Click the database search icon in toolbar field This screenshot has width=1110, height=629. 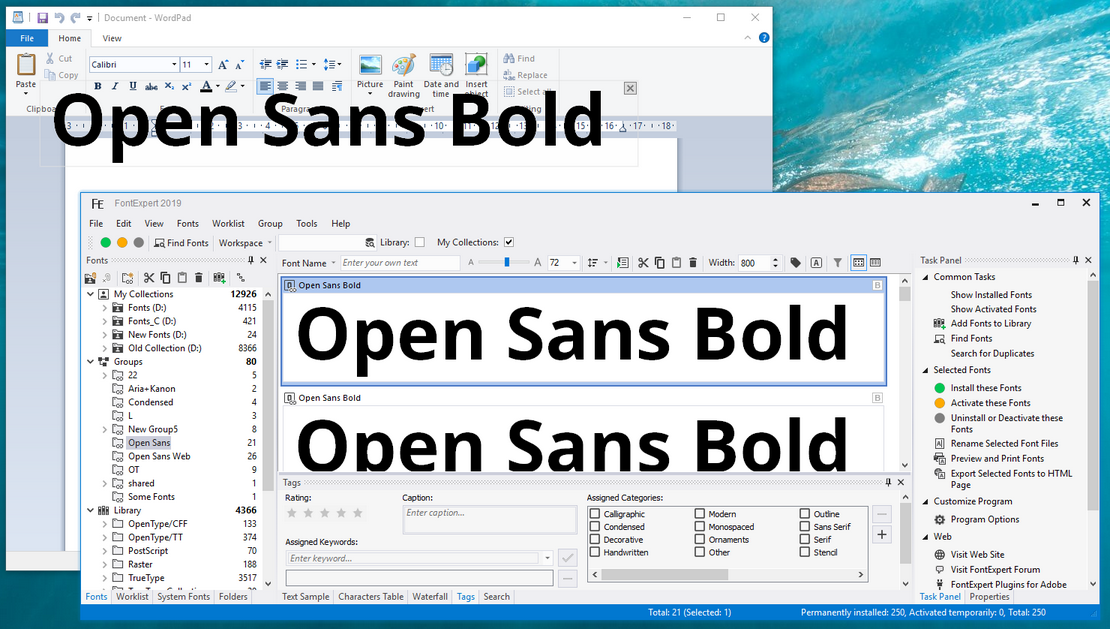(370, 243)
